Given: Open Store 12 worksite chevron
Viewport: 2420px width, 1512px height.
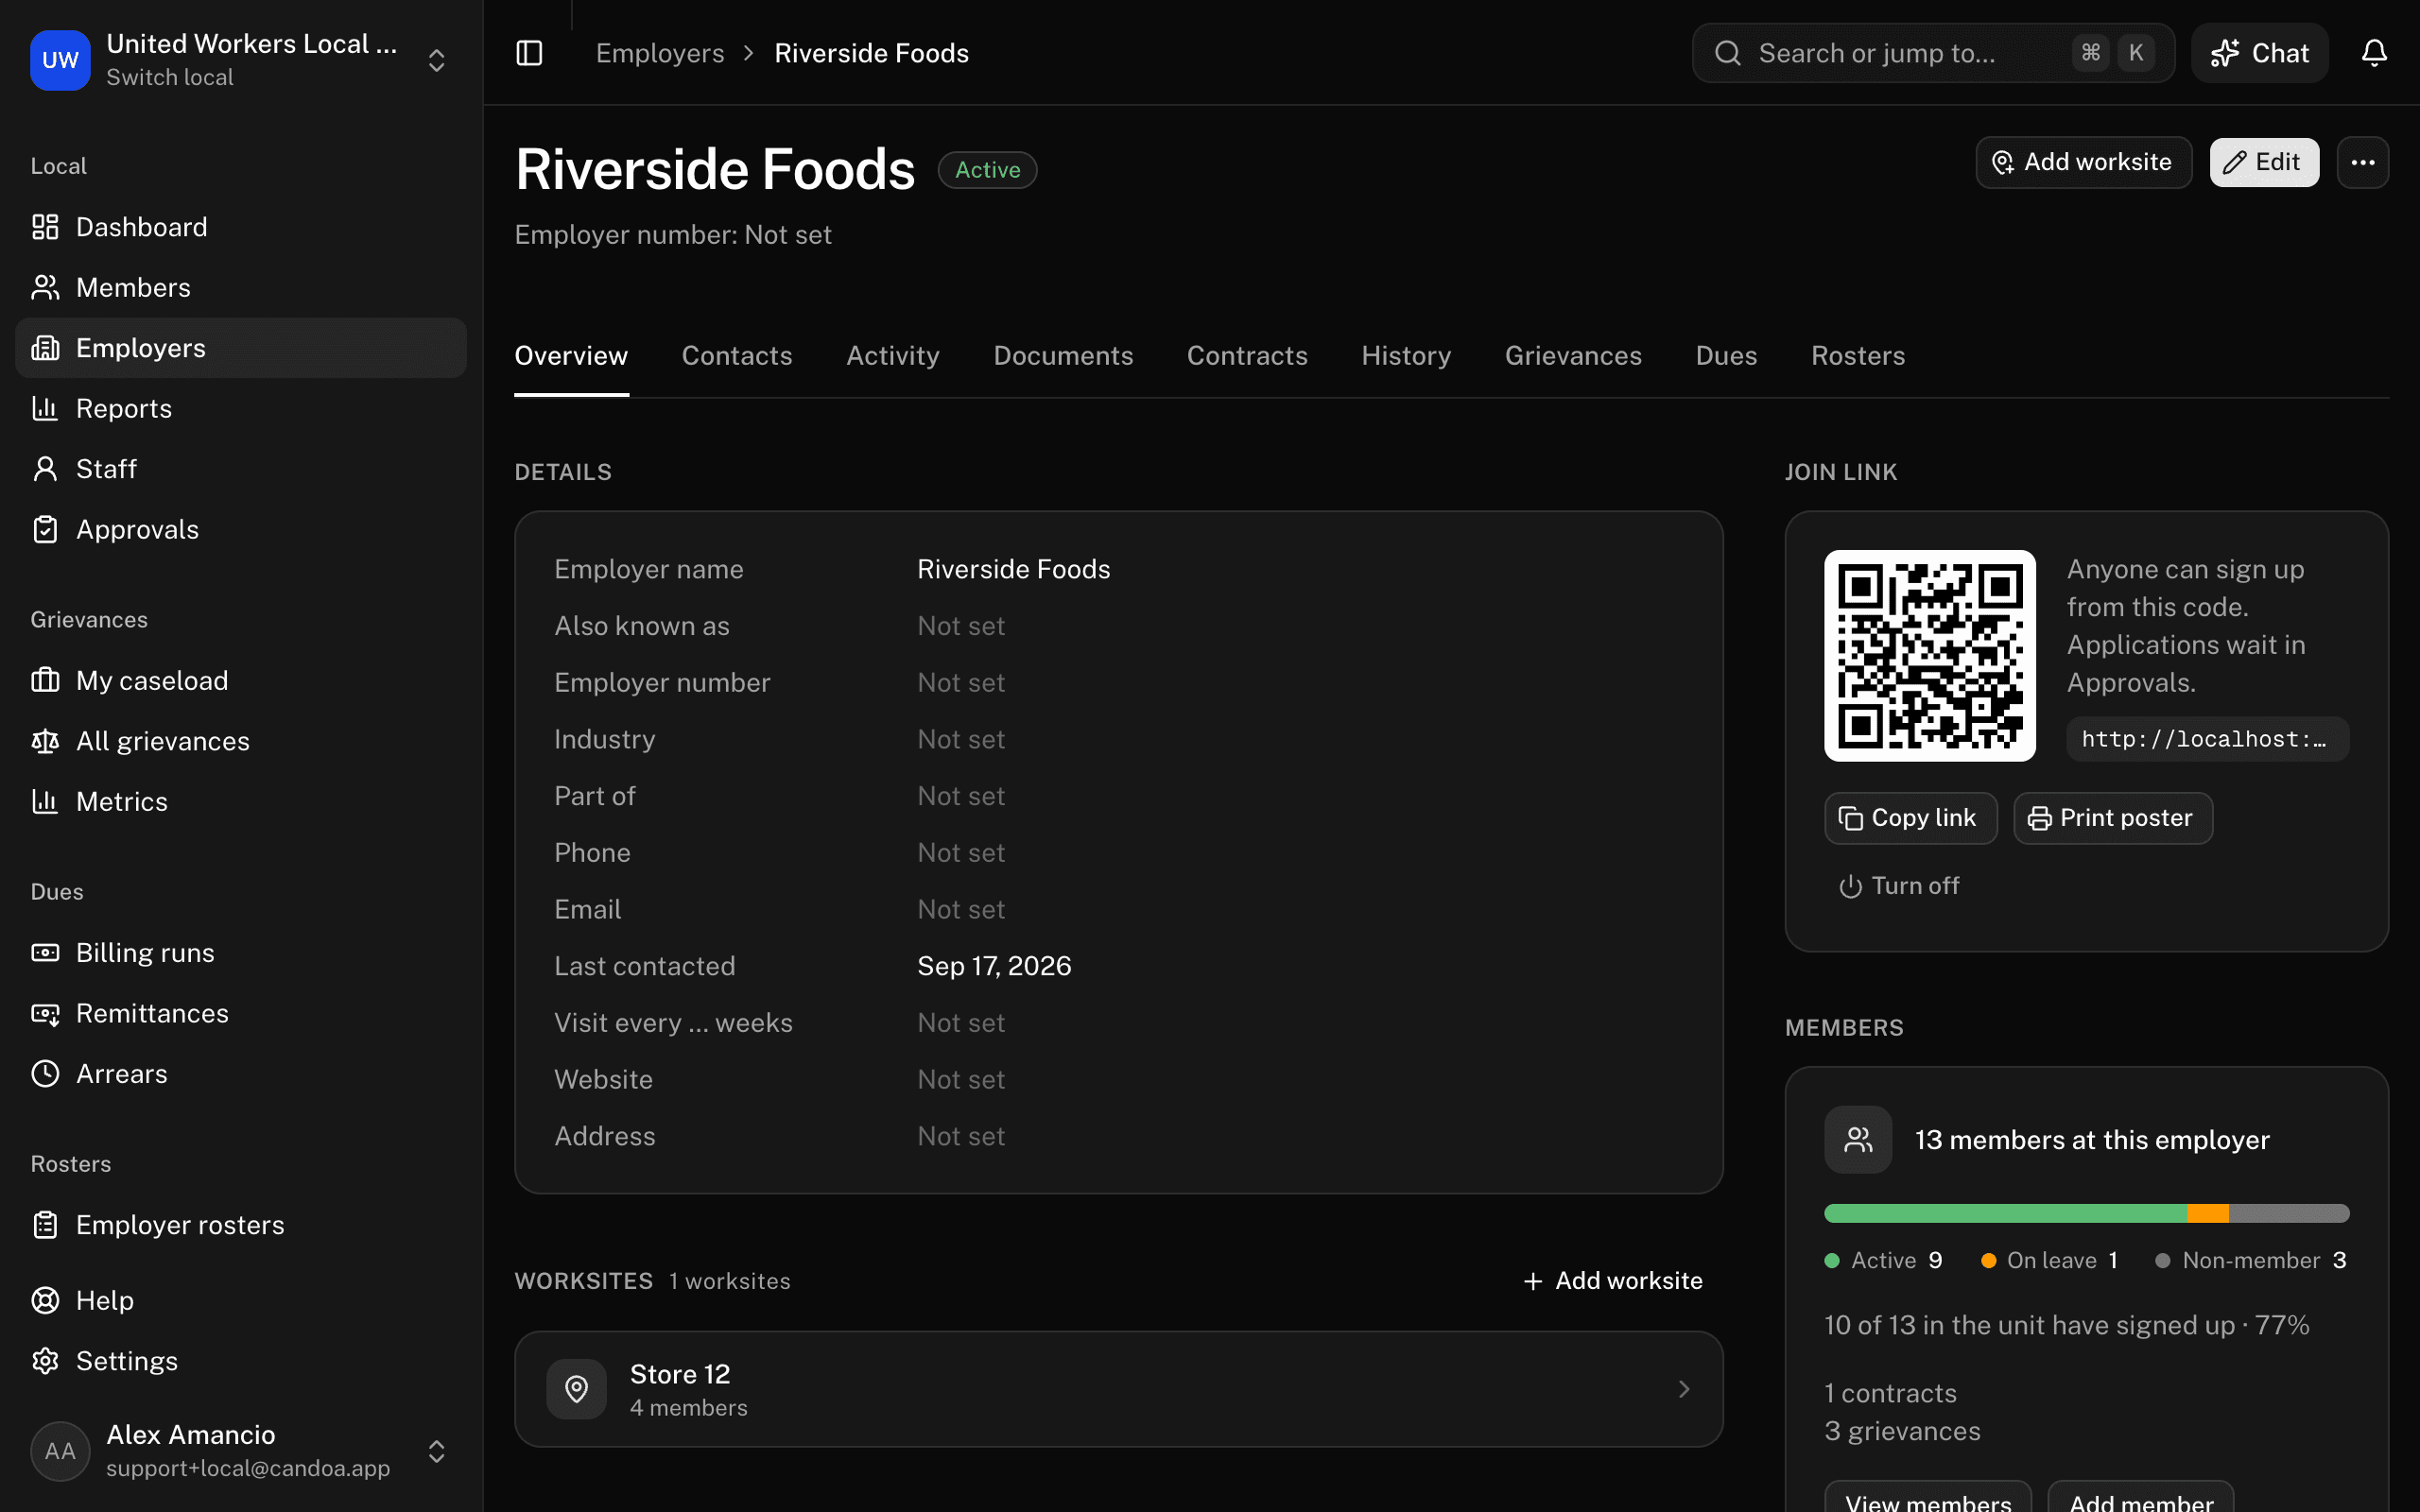Looking at the screenshot, I should click(1684, 1389).
